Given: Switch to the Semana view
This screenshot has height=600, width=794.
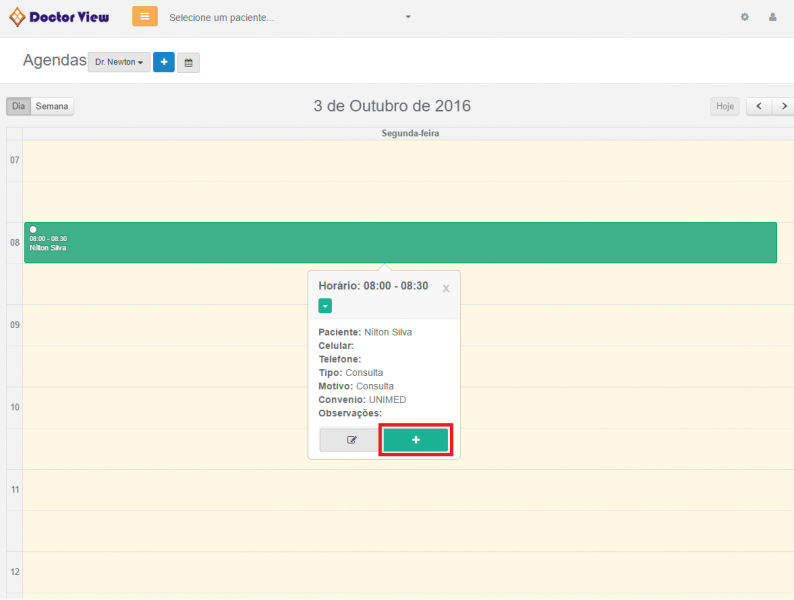Looking at the screenshot, I should tap(52, 106).
